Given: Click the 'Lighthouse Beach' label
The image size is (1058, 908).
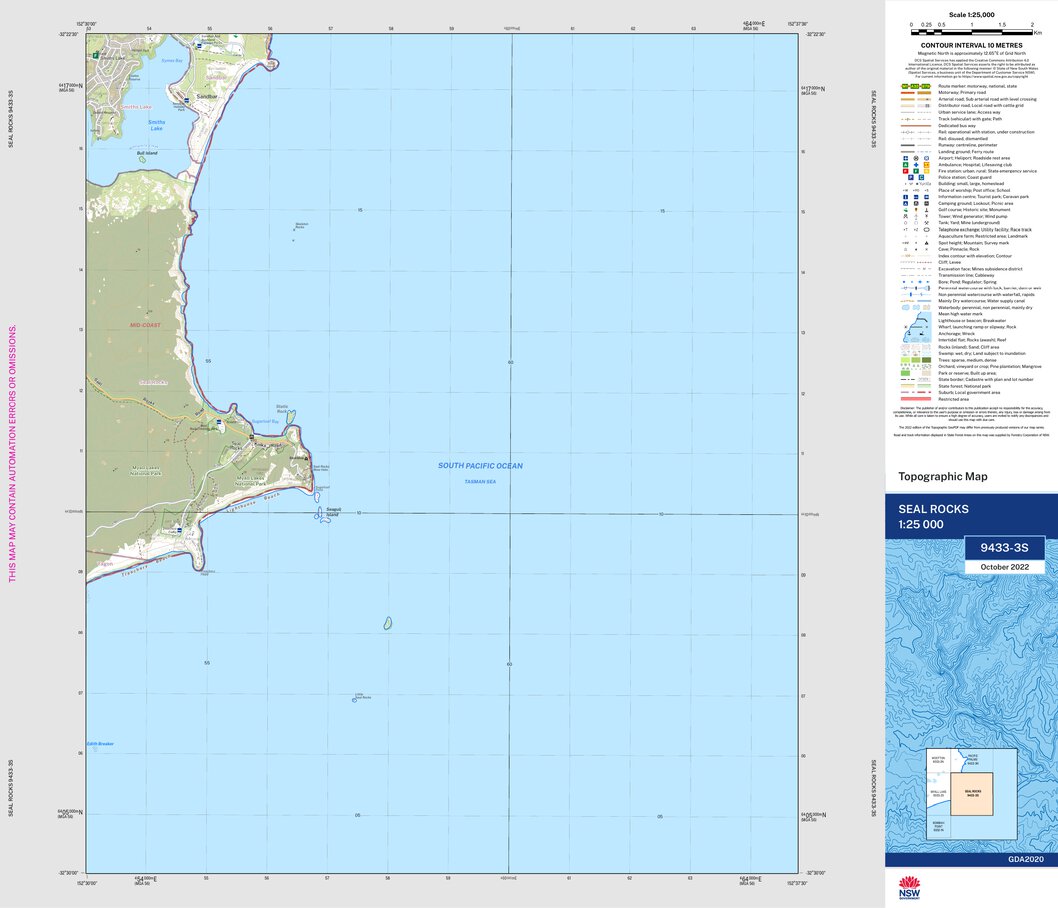Looking at the screenshot, I should coord(252,503).
